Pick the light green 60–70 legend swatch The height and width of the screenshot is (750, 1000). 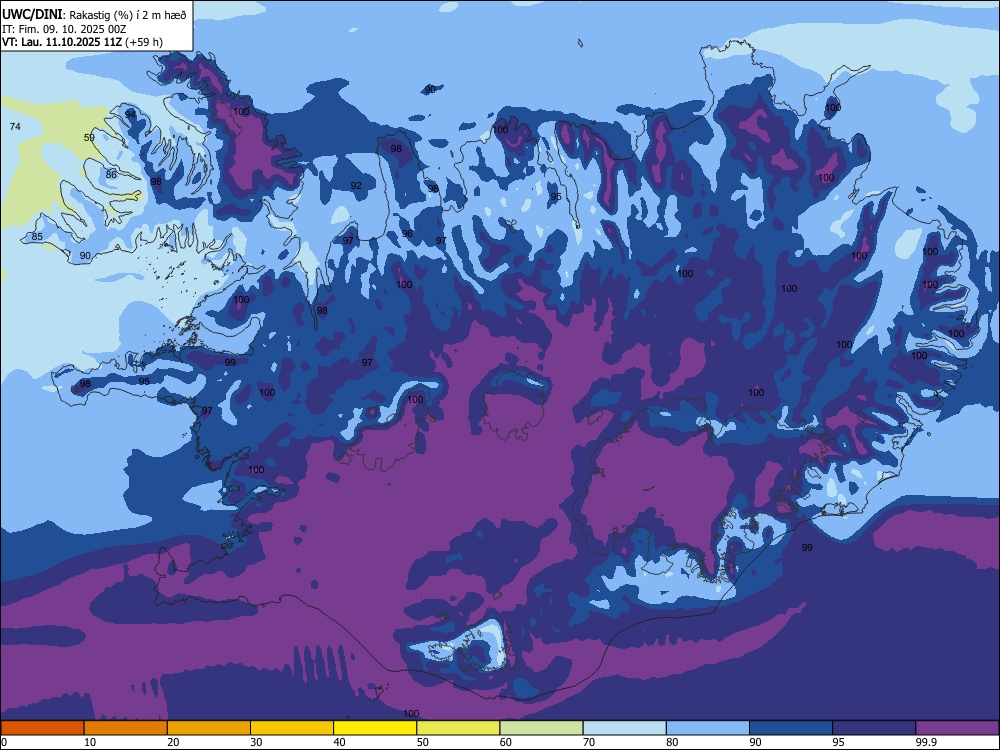point(541,728)
